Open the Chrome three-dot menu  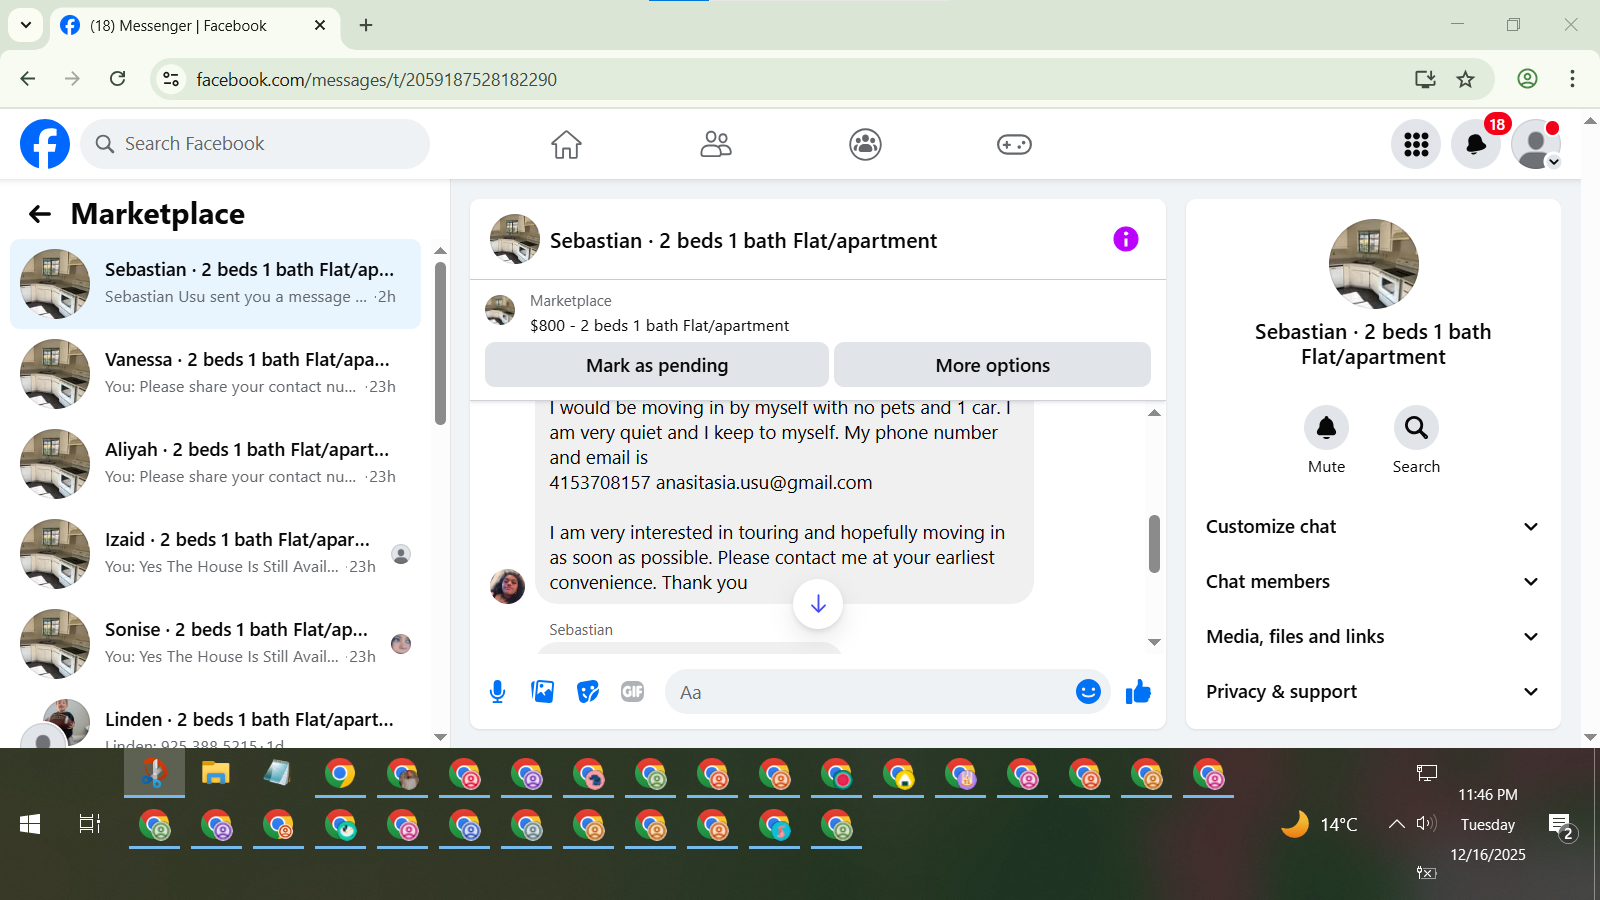click(1572, 79)
